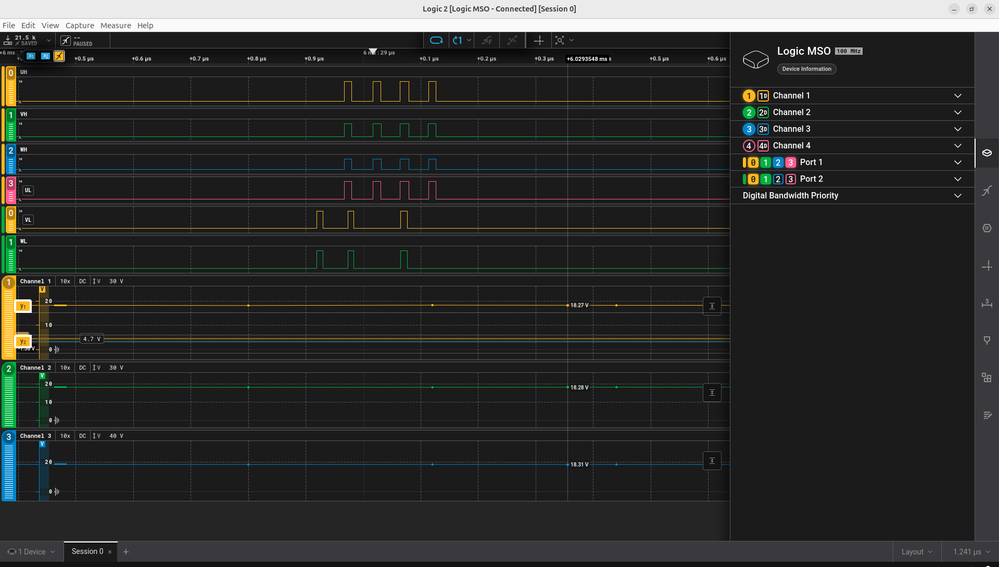Image resolution: width=999 pixels, height=567 pixels.
Task: Click the first blue X1 cursor icon
Action: 31,56
